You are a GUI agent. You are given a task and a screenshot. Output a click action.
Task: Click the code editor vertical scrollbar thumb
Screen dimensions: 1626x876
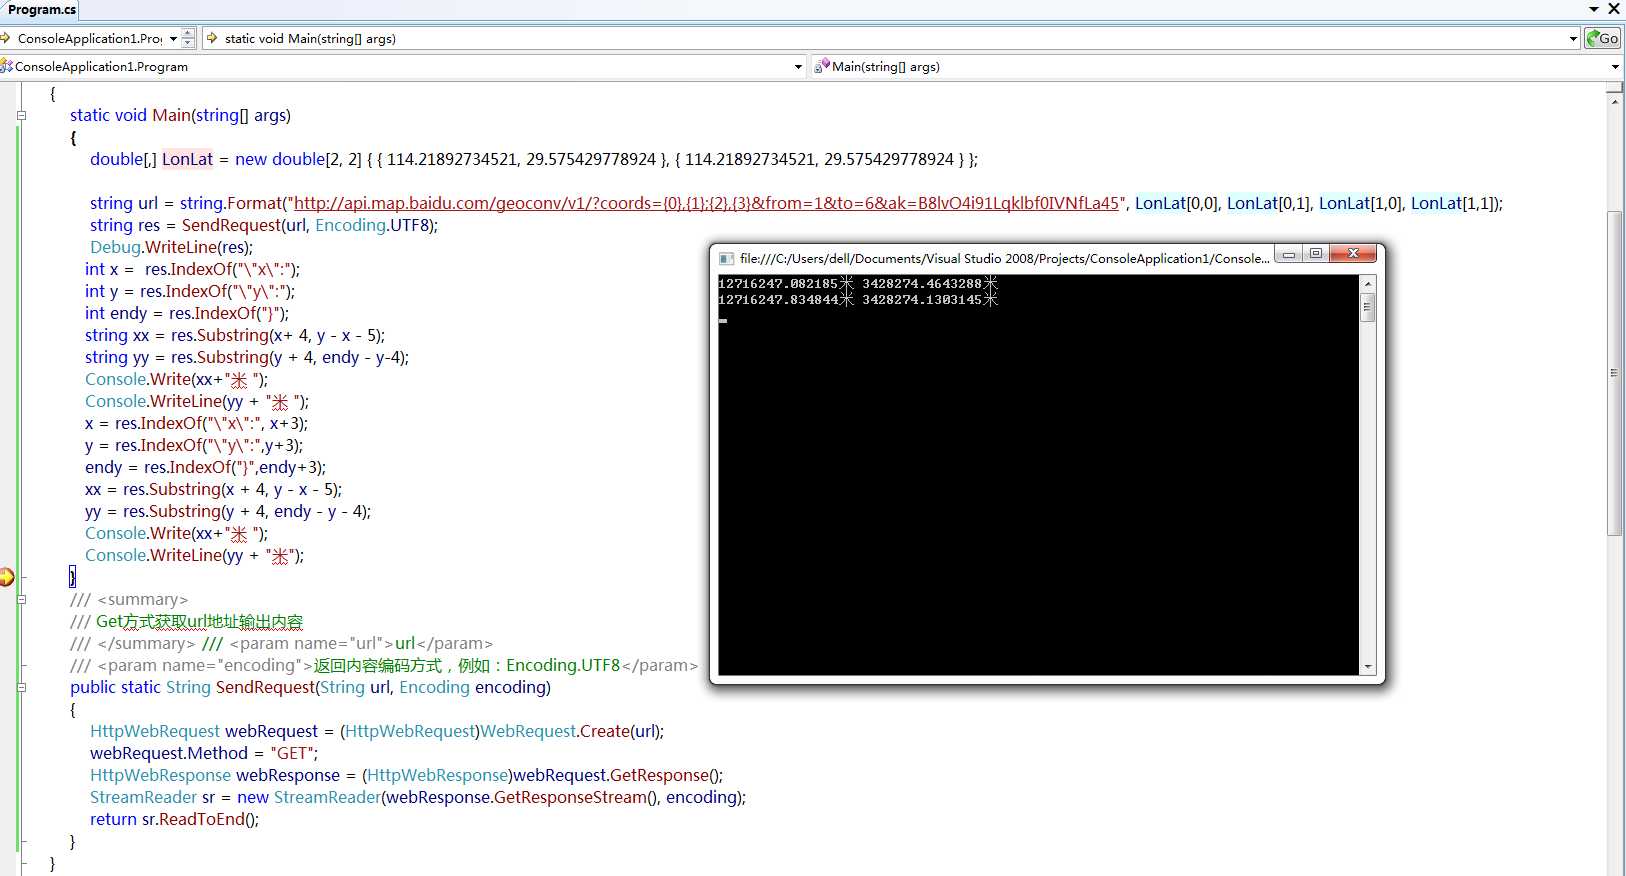coord(1615,373)
